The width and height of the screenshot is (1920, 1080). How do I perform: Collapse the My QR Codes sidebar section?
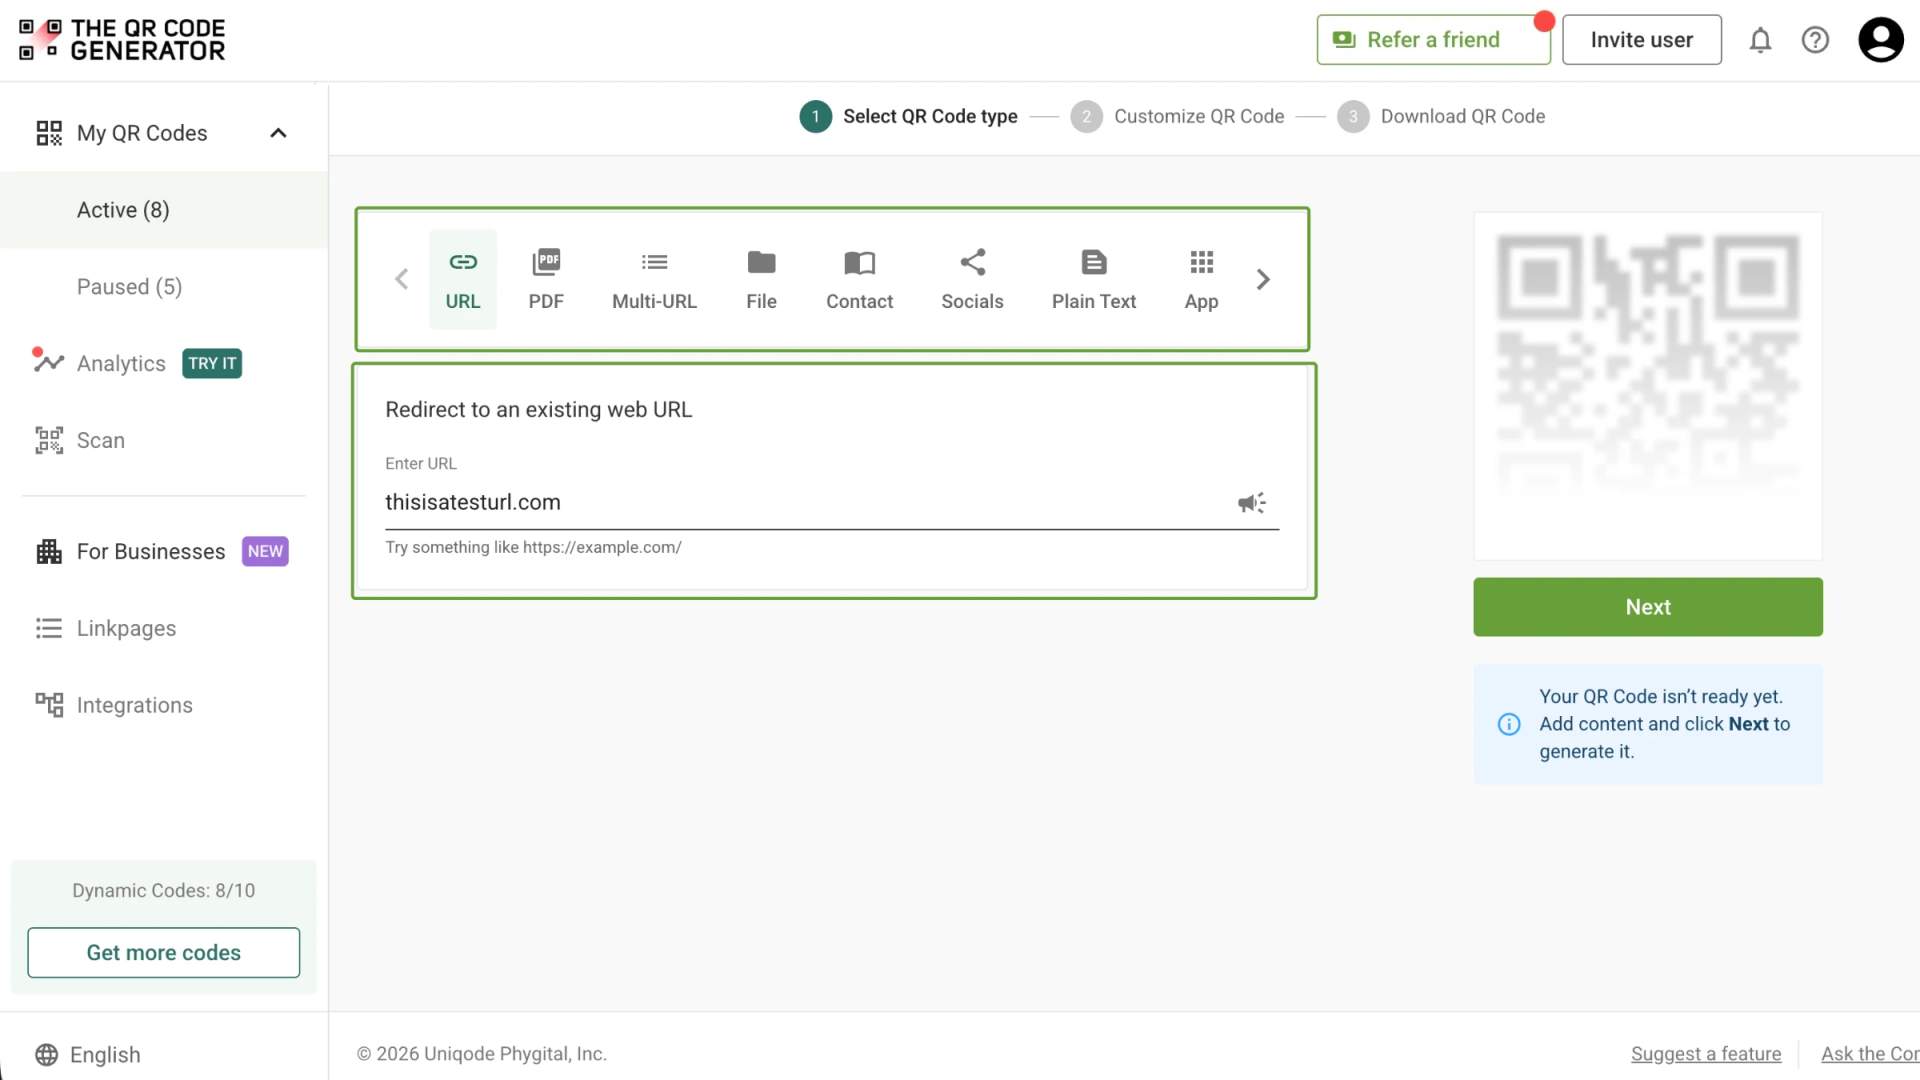[x=278, y=133]
